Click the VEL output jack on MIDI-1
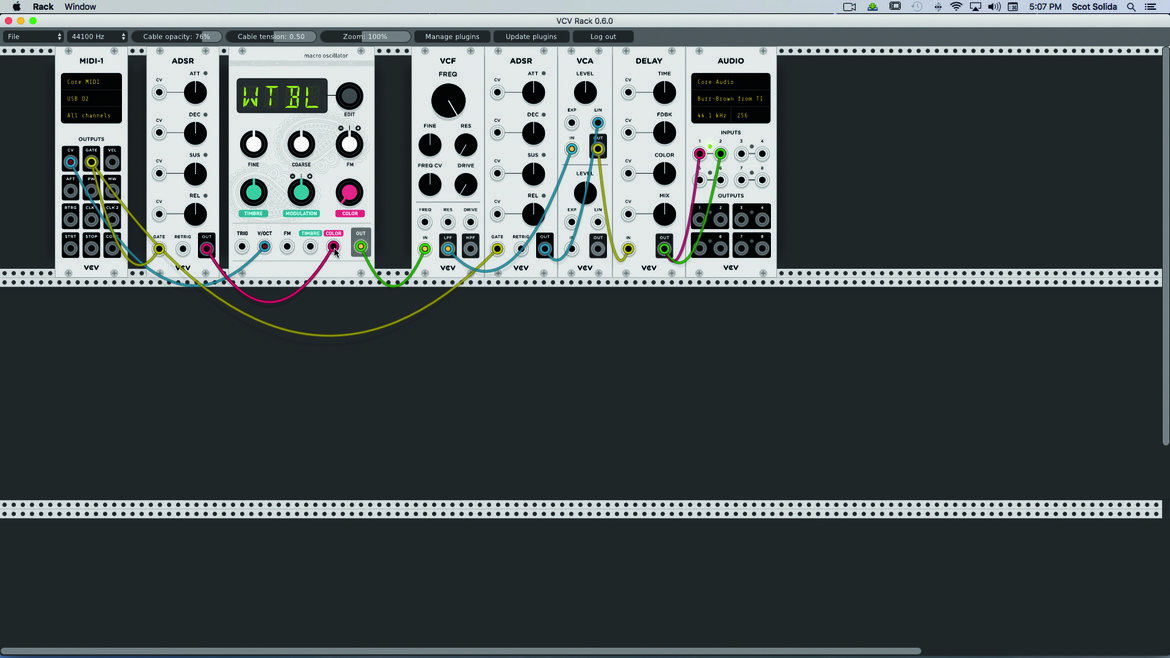 click(x=112, y=162)
